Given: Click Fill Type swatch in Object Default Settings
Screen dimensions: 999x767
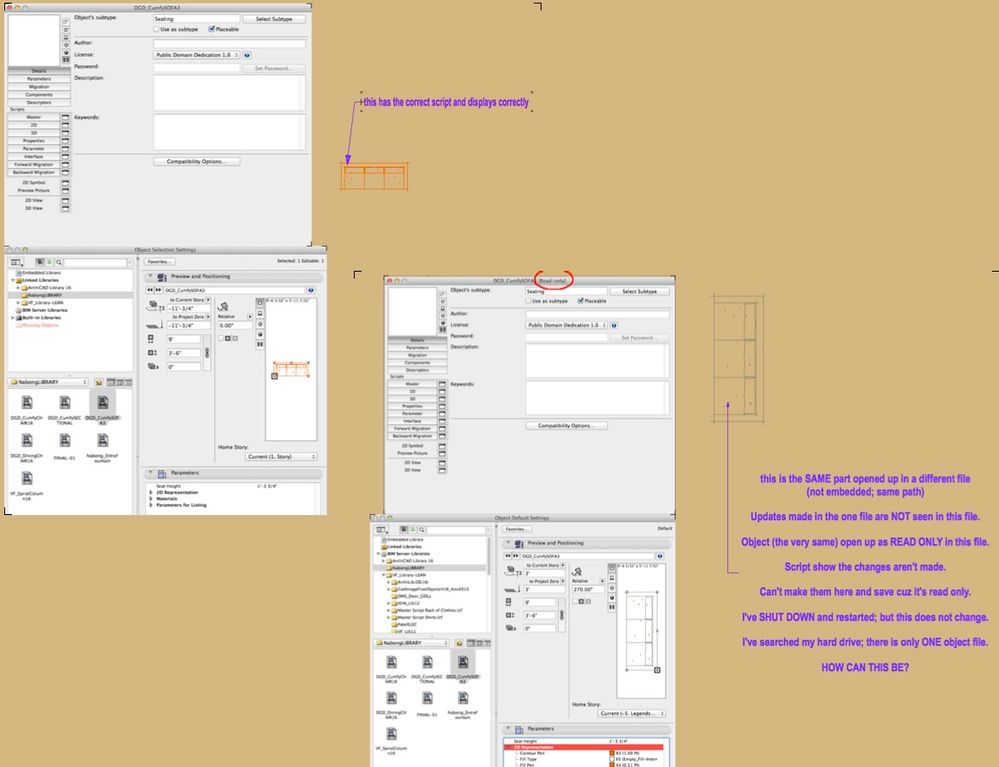Looking at the screenshot, I should coord(612,759).
